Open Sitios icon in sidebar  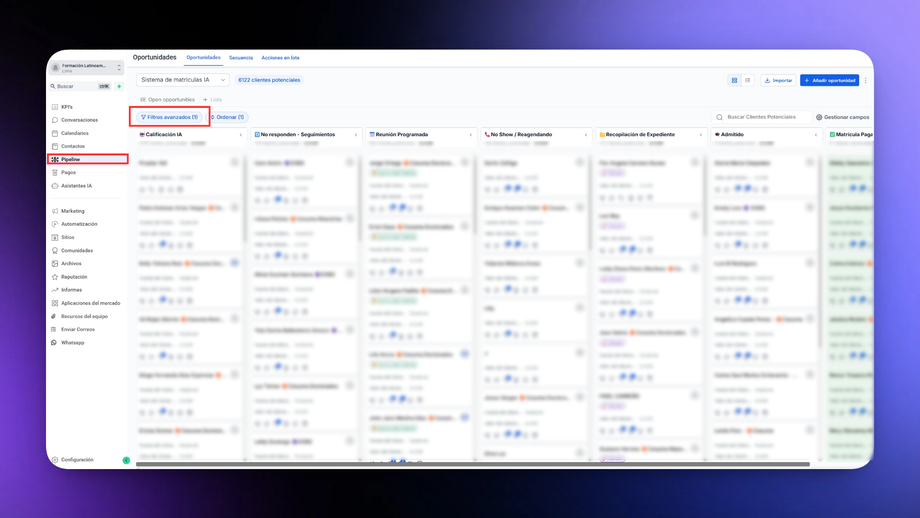(55, 237)
